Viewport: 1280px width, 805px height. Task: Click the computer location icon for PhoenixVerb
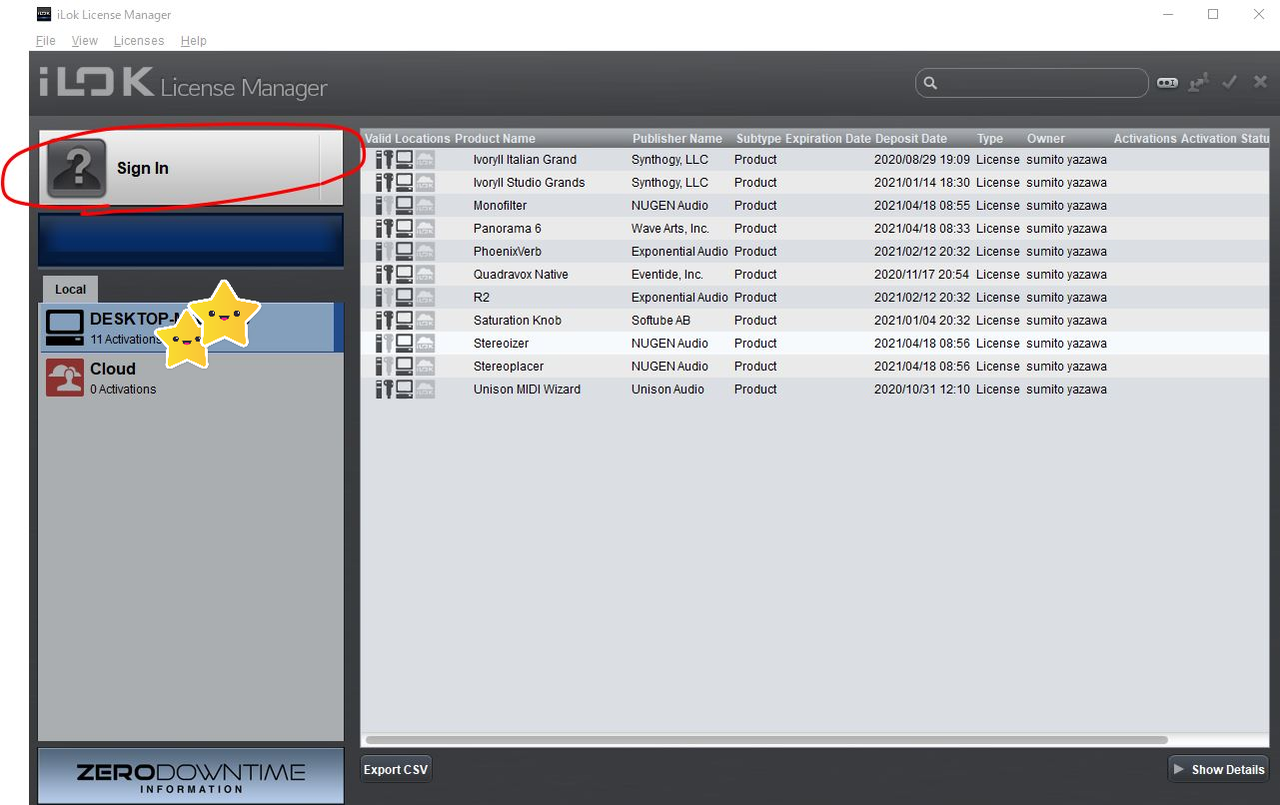point(405,251)
